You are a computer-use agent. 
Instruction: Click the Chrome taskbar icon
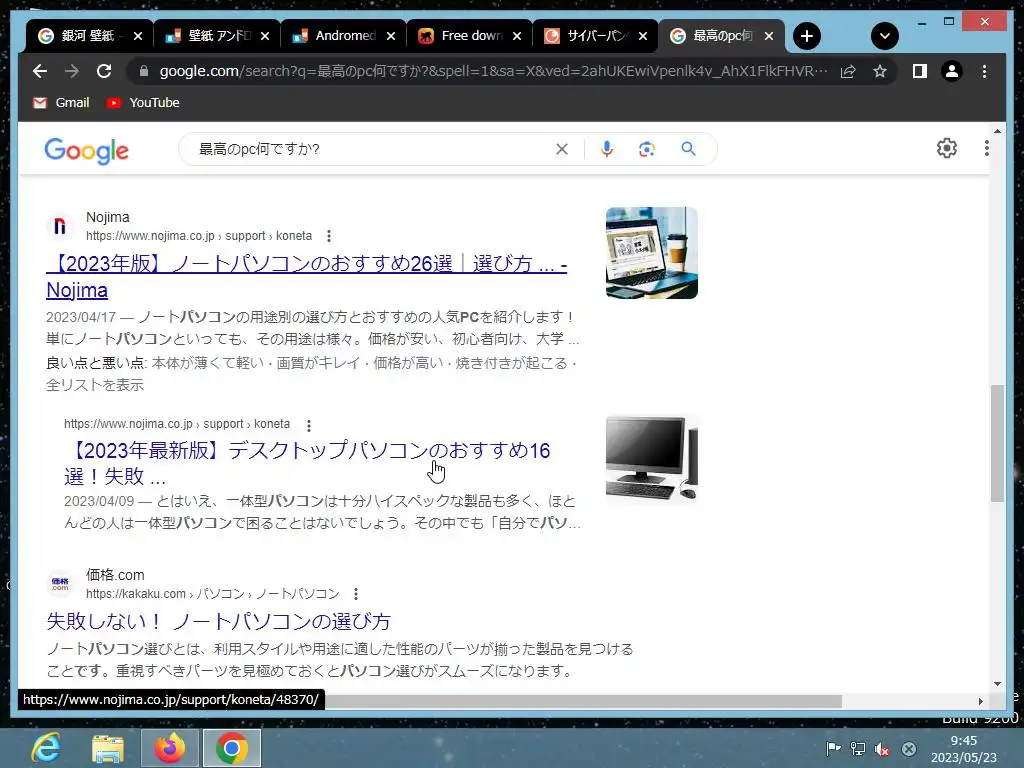[x=232, y=748]
